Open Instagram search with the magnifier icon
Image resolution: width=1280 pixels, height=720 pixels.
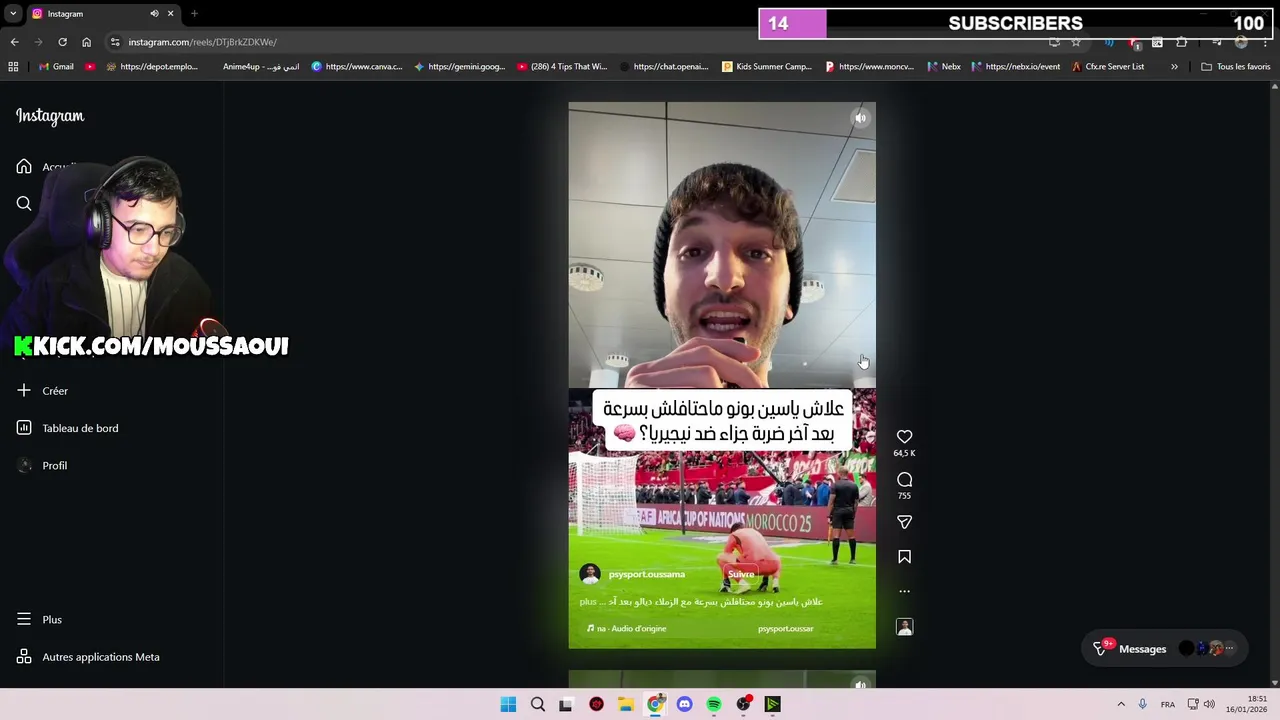click(x=24, y=203)
